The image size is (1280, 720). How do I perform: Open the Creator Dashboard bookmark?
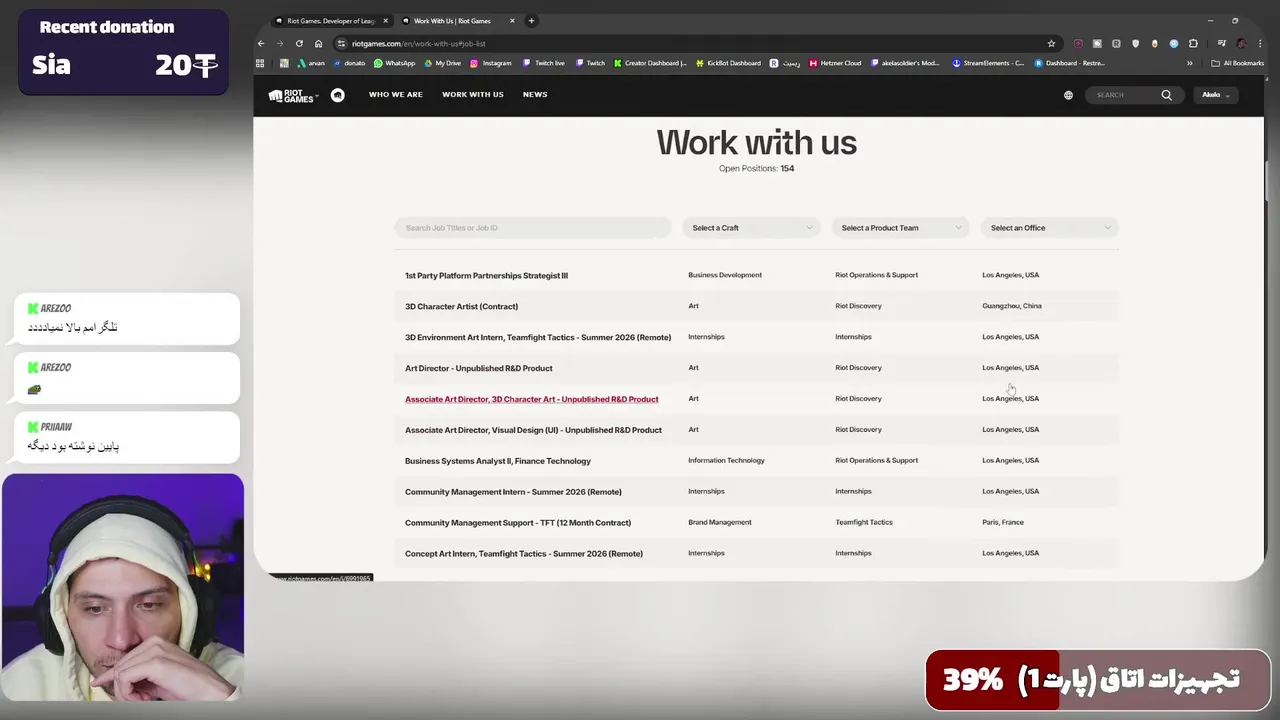[x=650, y=63]
